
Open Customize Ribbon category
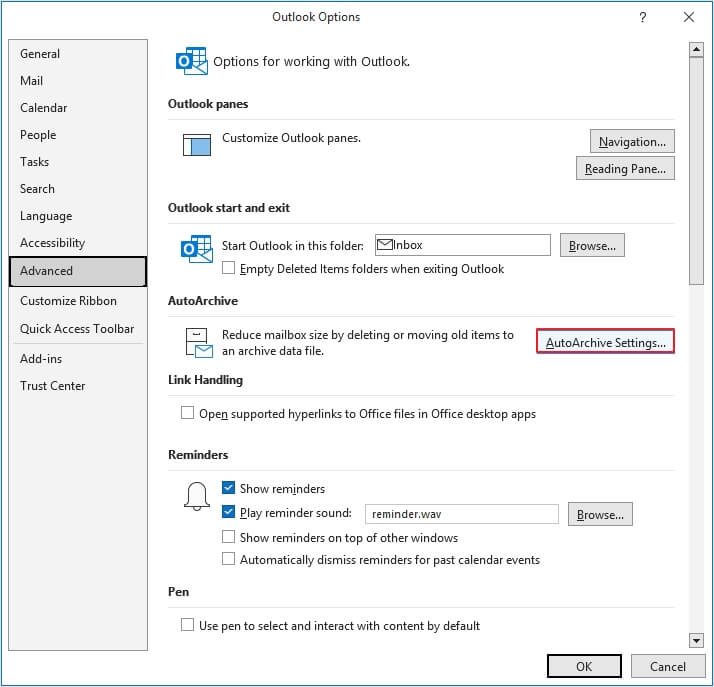click(78, 301)
